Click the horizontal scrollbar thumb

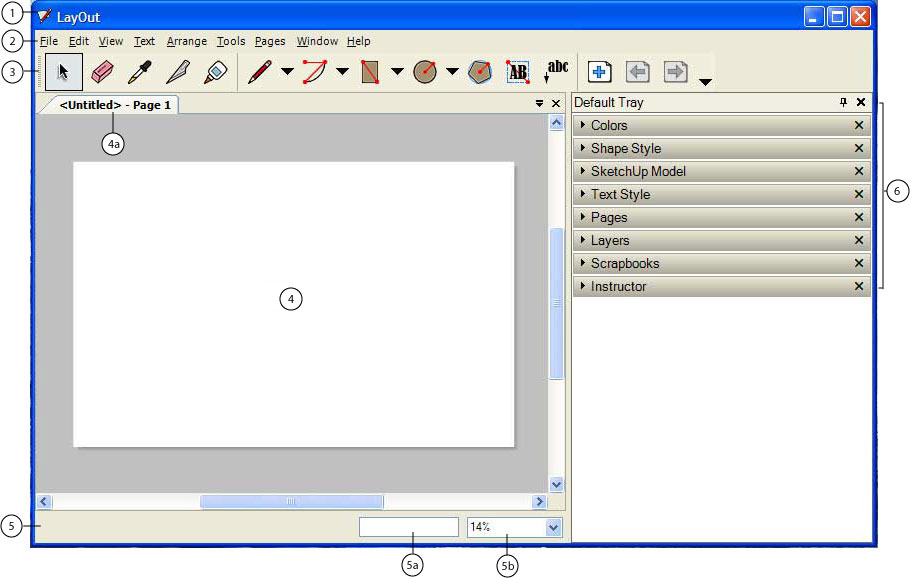pos(291,501)
